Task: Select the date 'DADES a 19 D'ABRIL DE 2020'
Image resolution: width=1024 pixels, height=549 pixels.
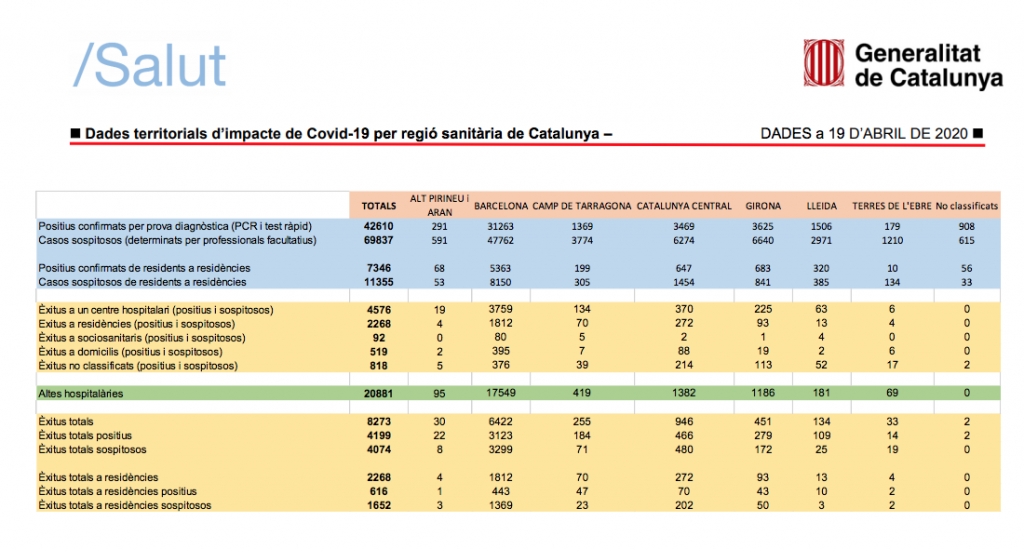Action: click(864, 134)
